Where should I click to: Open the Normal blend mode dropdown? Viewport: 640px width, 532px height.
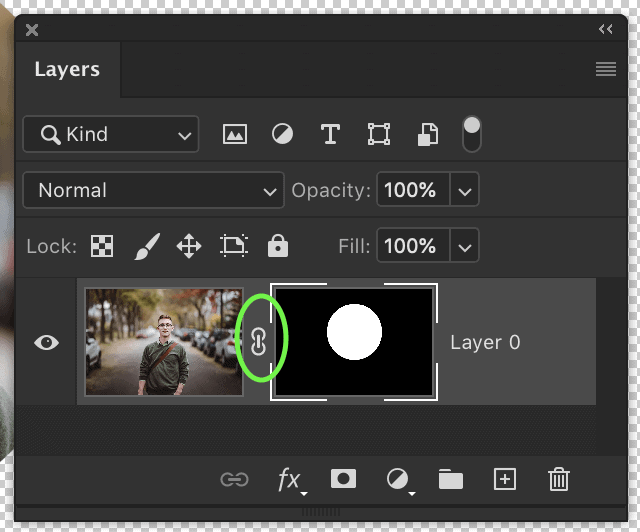[153, 190]
